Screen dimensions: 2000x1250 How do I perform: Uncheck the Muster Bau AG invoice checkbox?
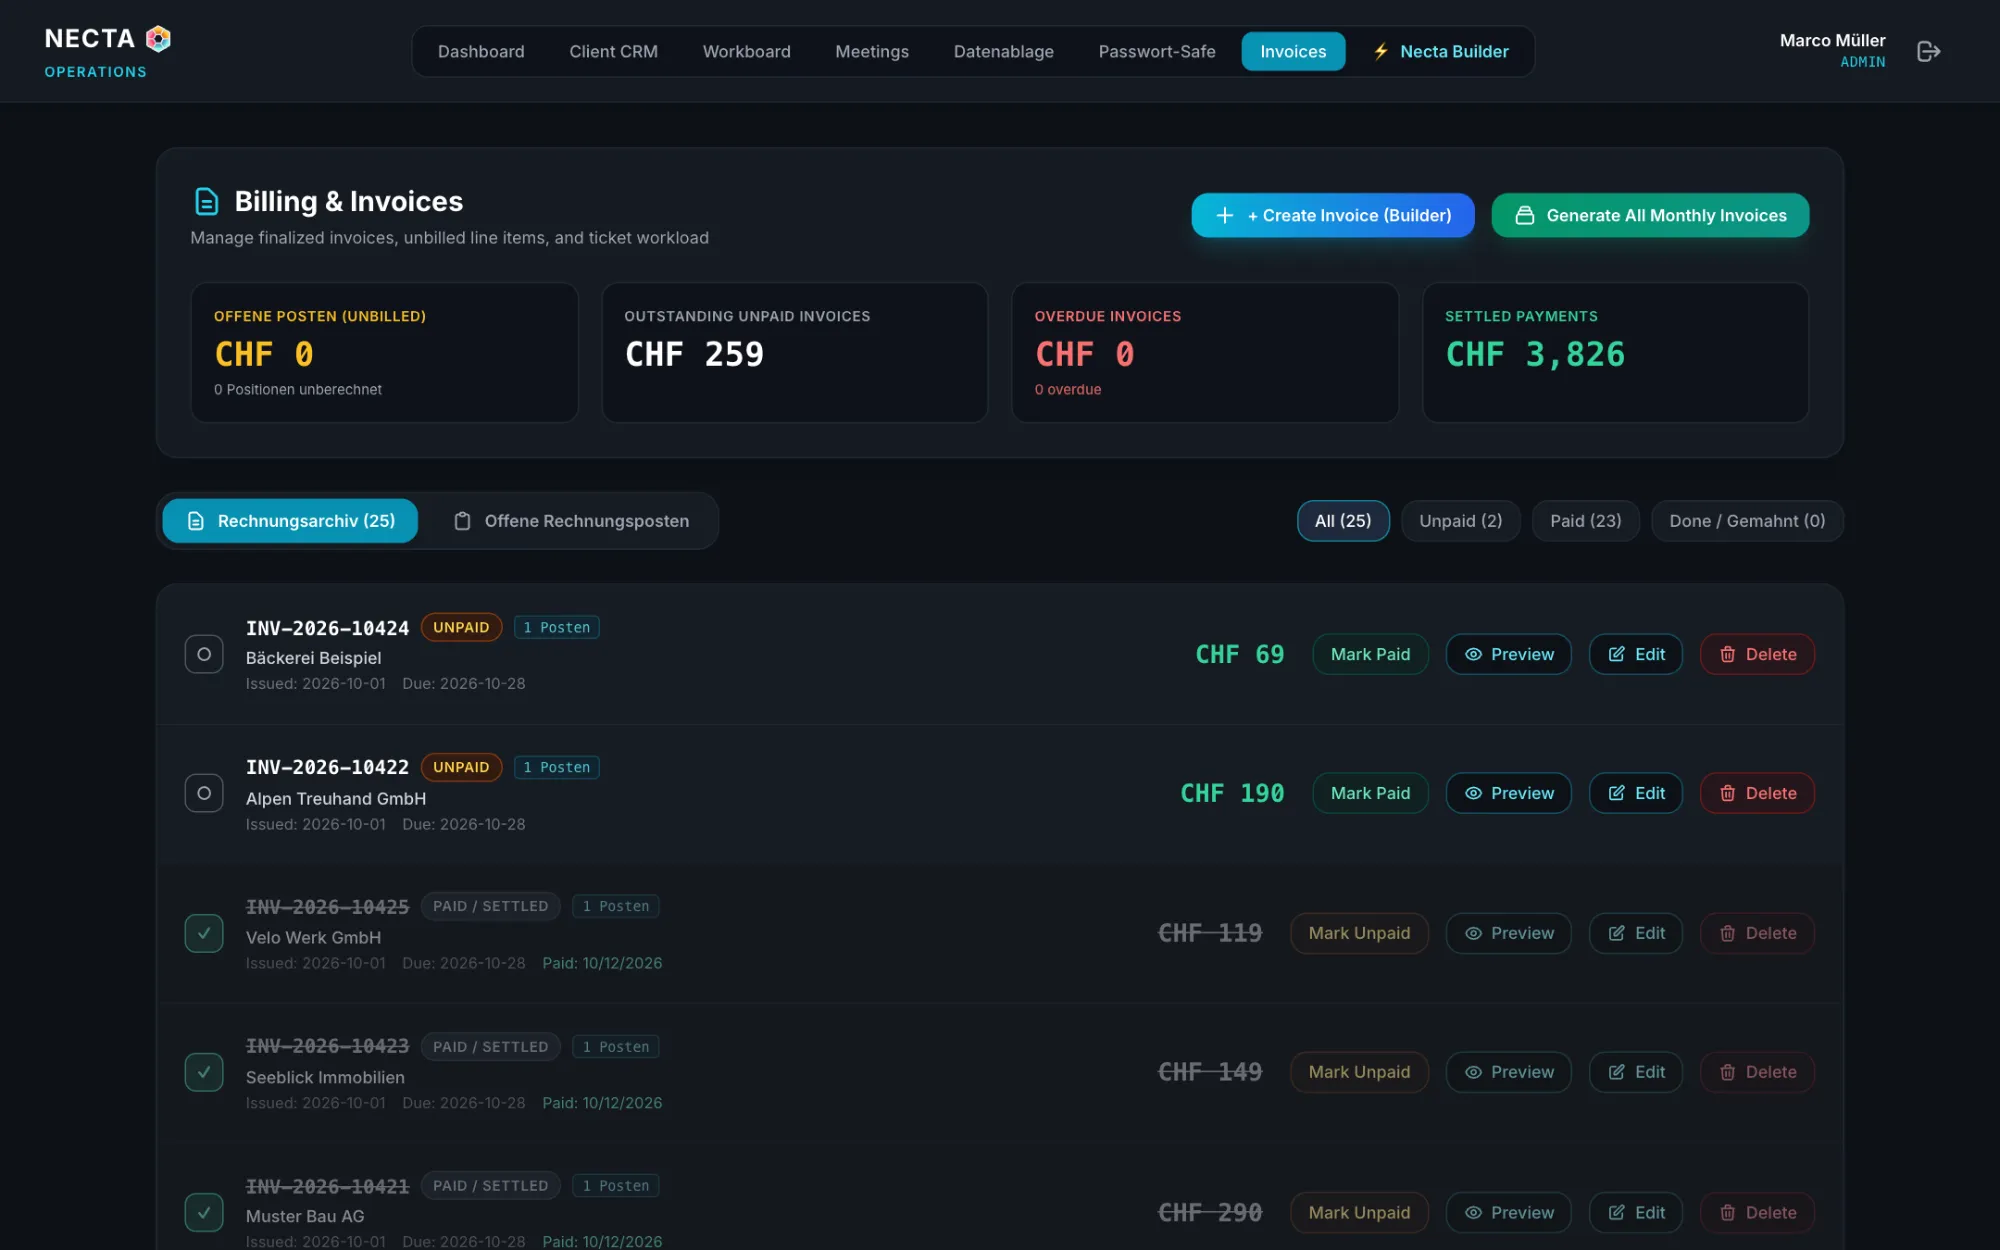coord(204,1212)
